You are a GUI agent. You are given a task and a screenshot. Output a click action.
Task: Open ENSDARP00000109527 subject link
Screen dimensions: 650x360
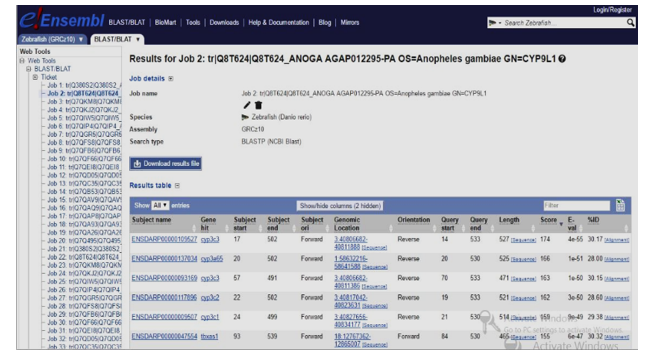(164, 239)
